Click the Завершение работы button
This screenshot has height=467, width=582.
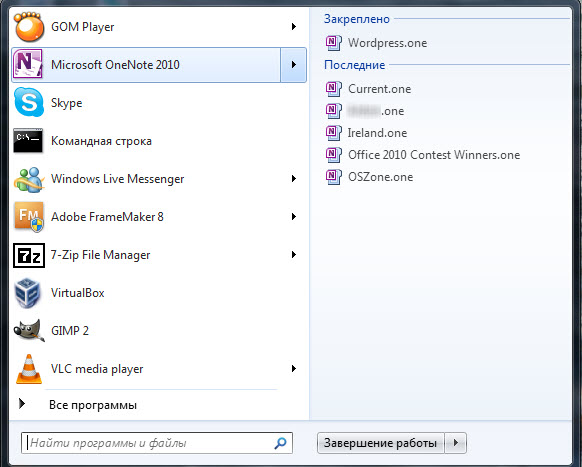pyautogui.click(x=380, y=442)
